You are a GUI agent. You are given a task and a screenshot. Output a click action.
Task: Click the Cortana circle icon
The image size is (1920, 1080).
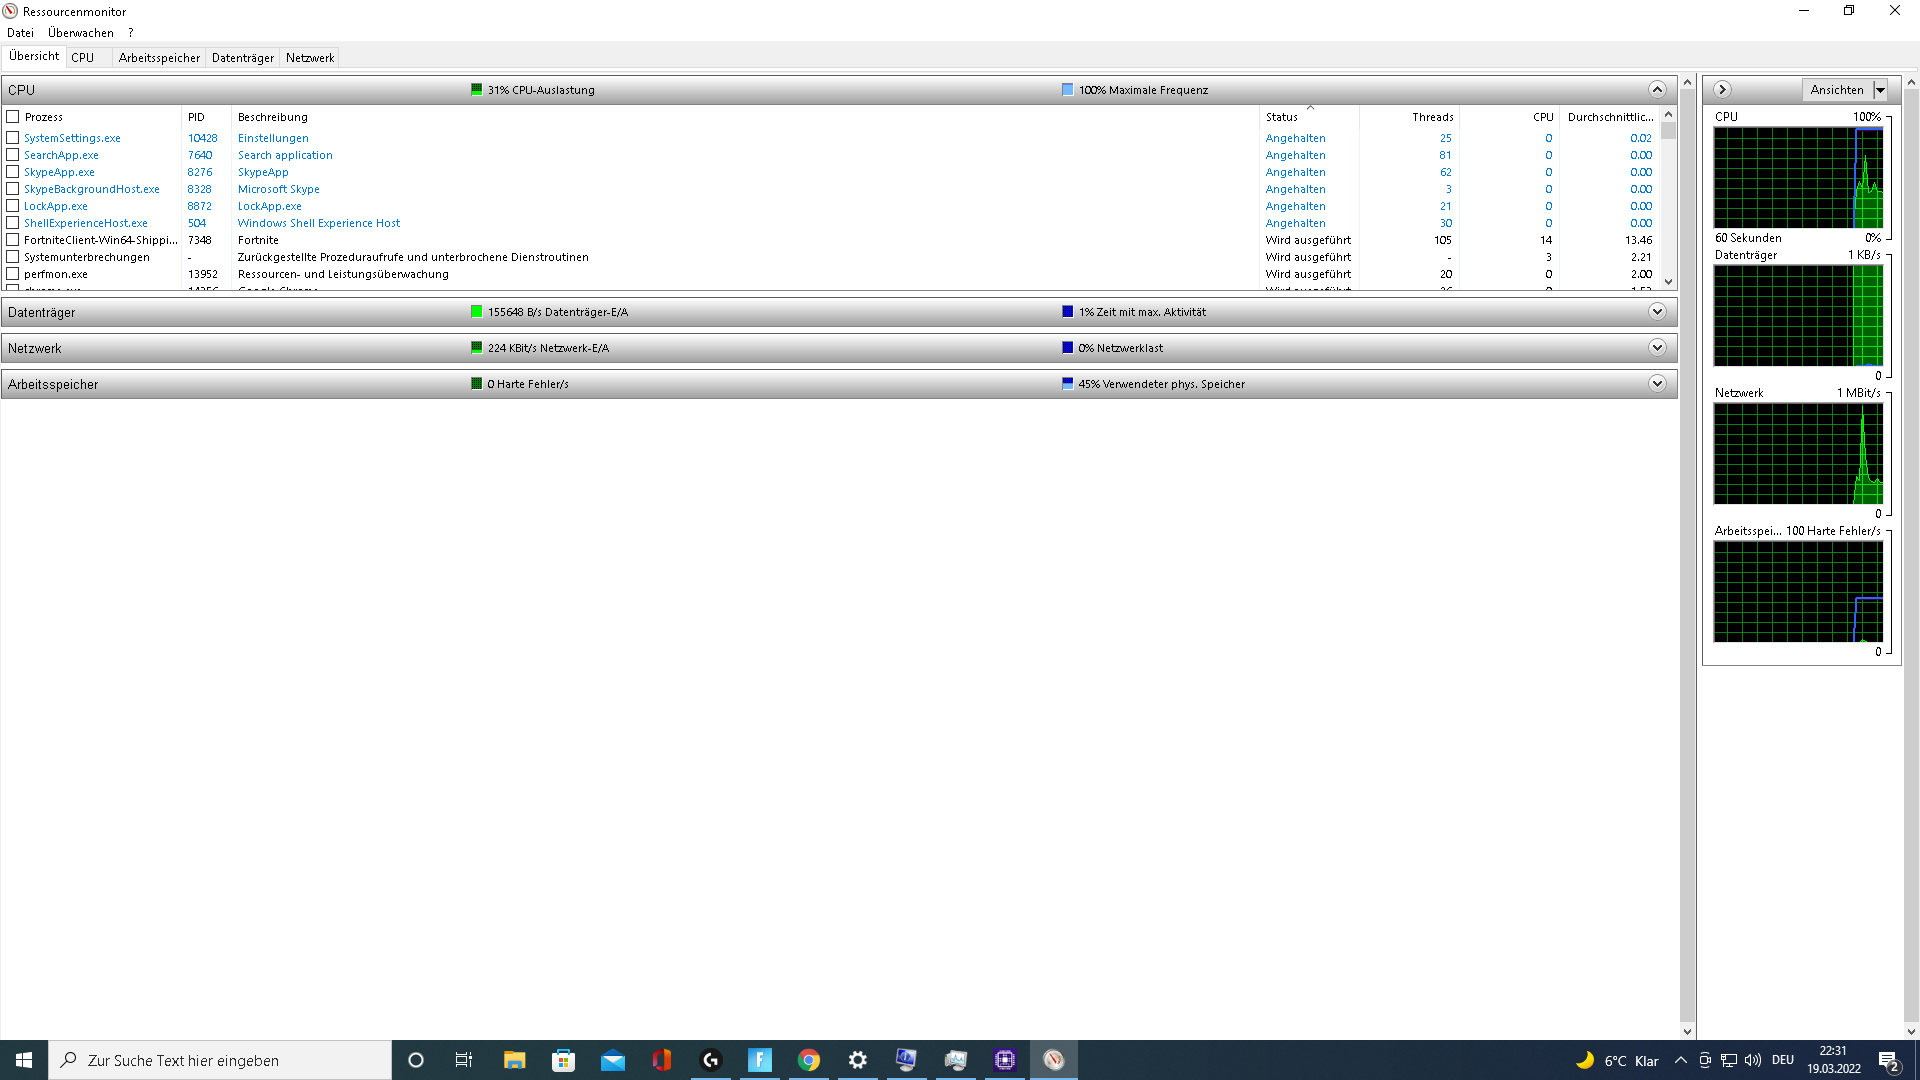tap(416, 1060)
